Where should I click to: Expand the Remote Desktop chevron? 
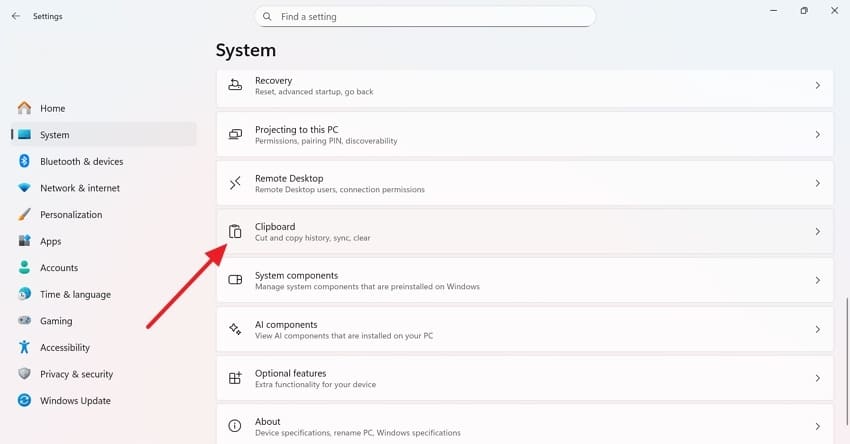[817, 183]
